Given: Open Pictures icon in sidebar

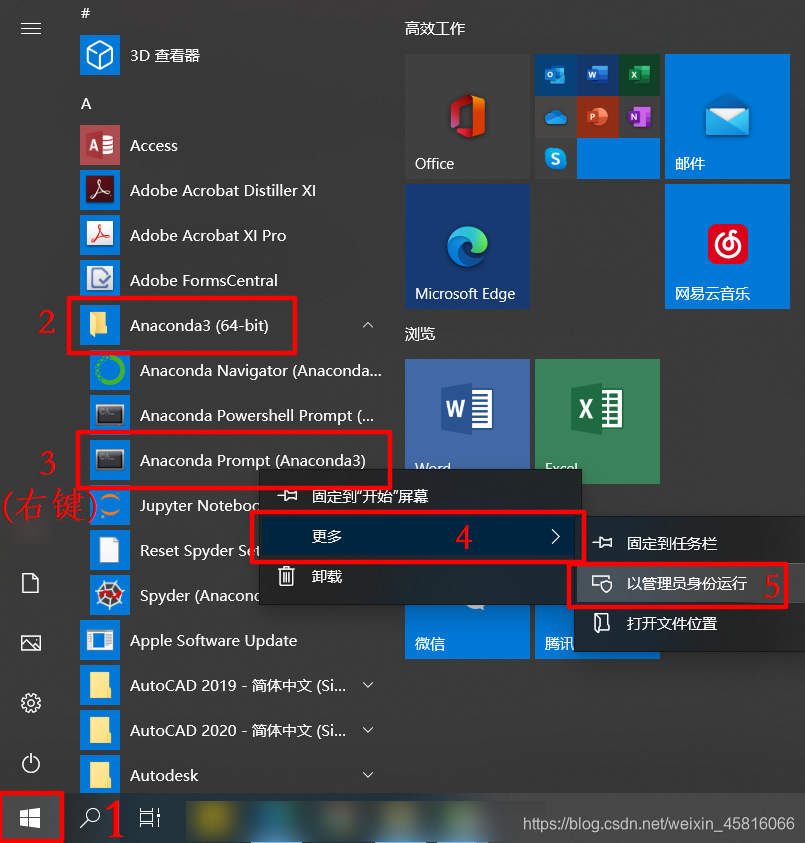Looking at the screenshot, I should click(31, 643).
